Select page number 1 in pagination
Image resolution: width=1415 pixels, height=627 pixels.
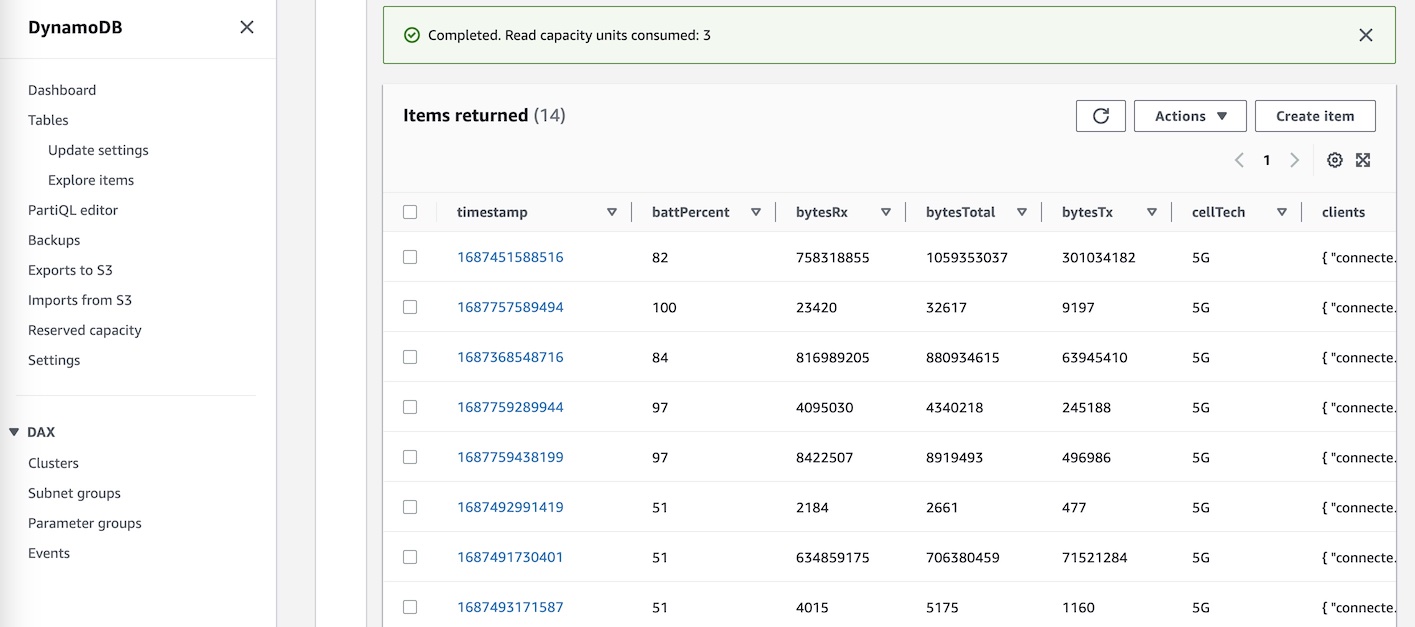(1267, 160)
